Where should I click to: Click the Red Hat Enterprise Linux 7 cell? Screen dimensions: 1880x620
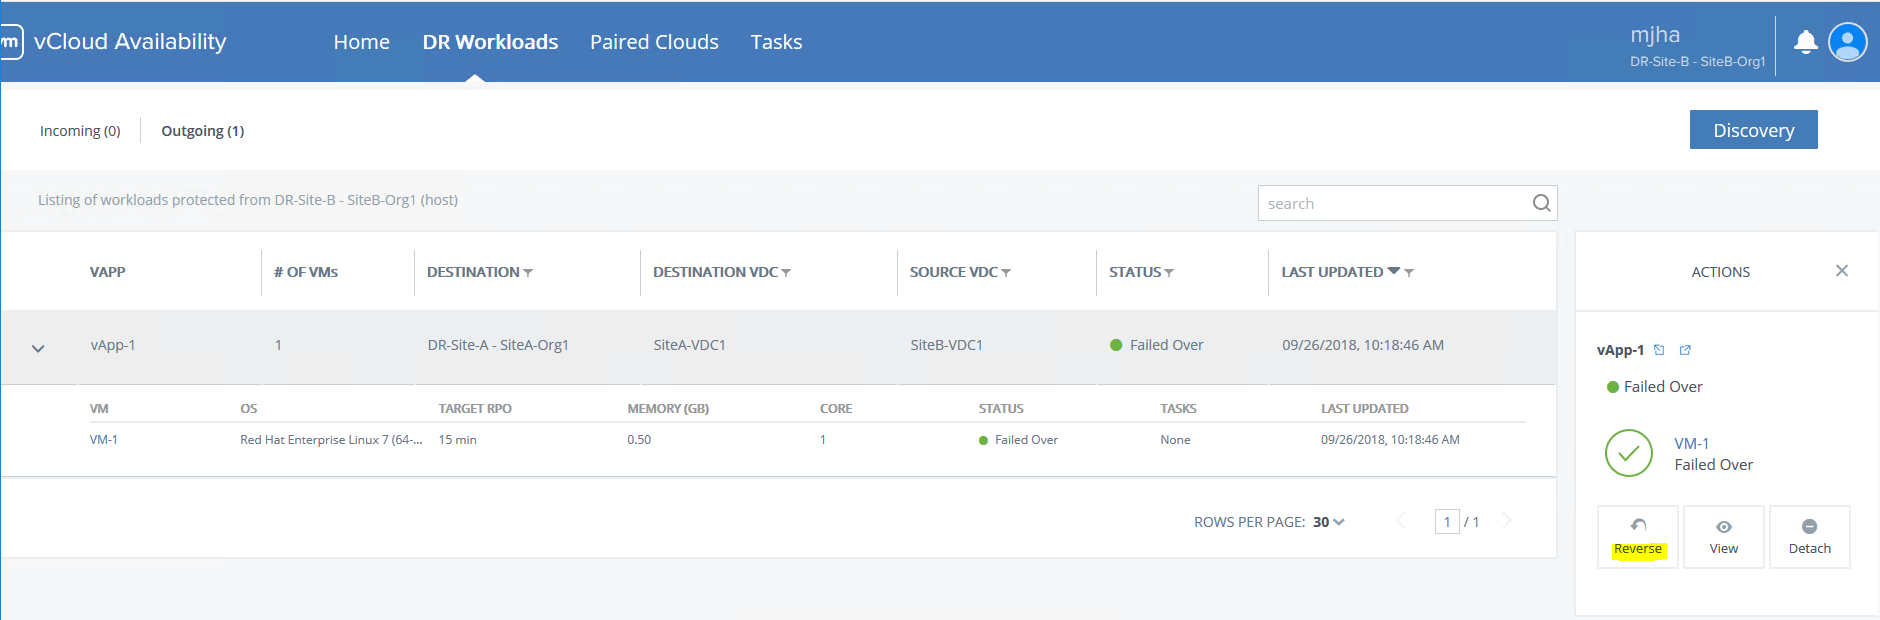[331, 440]
